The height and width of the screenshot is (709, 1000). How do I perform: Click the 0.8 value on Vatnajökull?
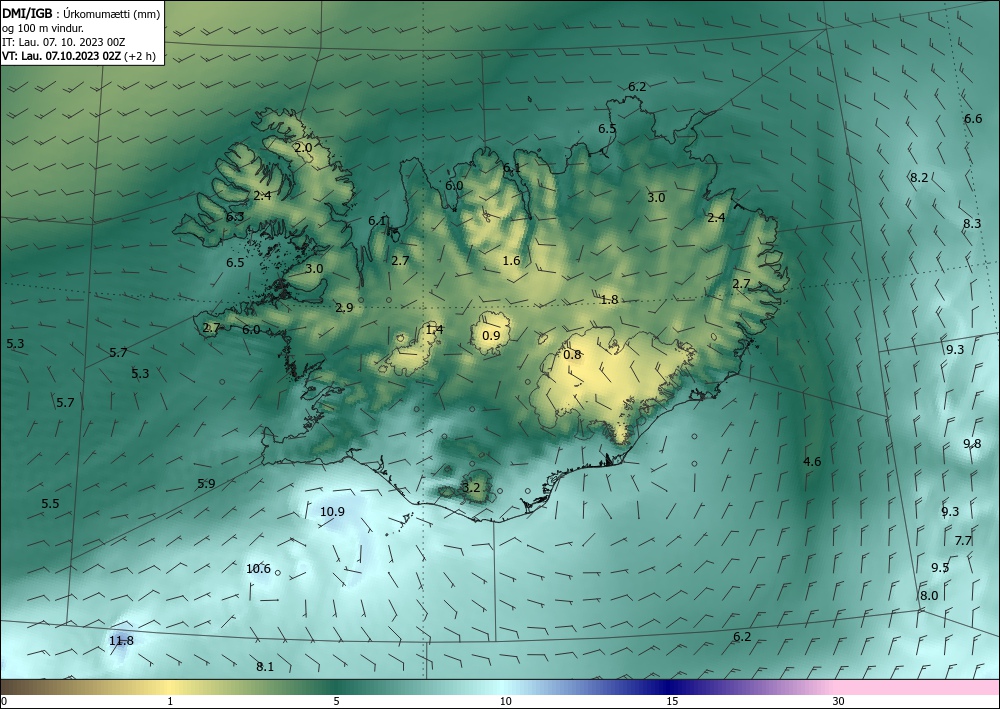573,354
